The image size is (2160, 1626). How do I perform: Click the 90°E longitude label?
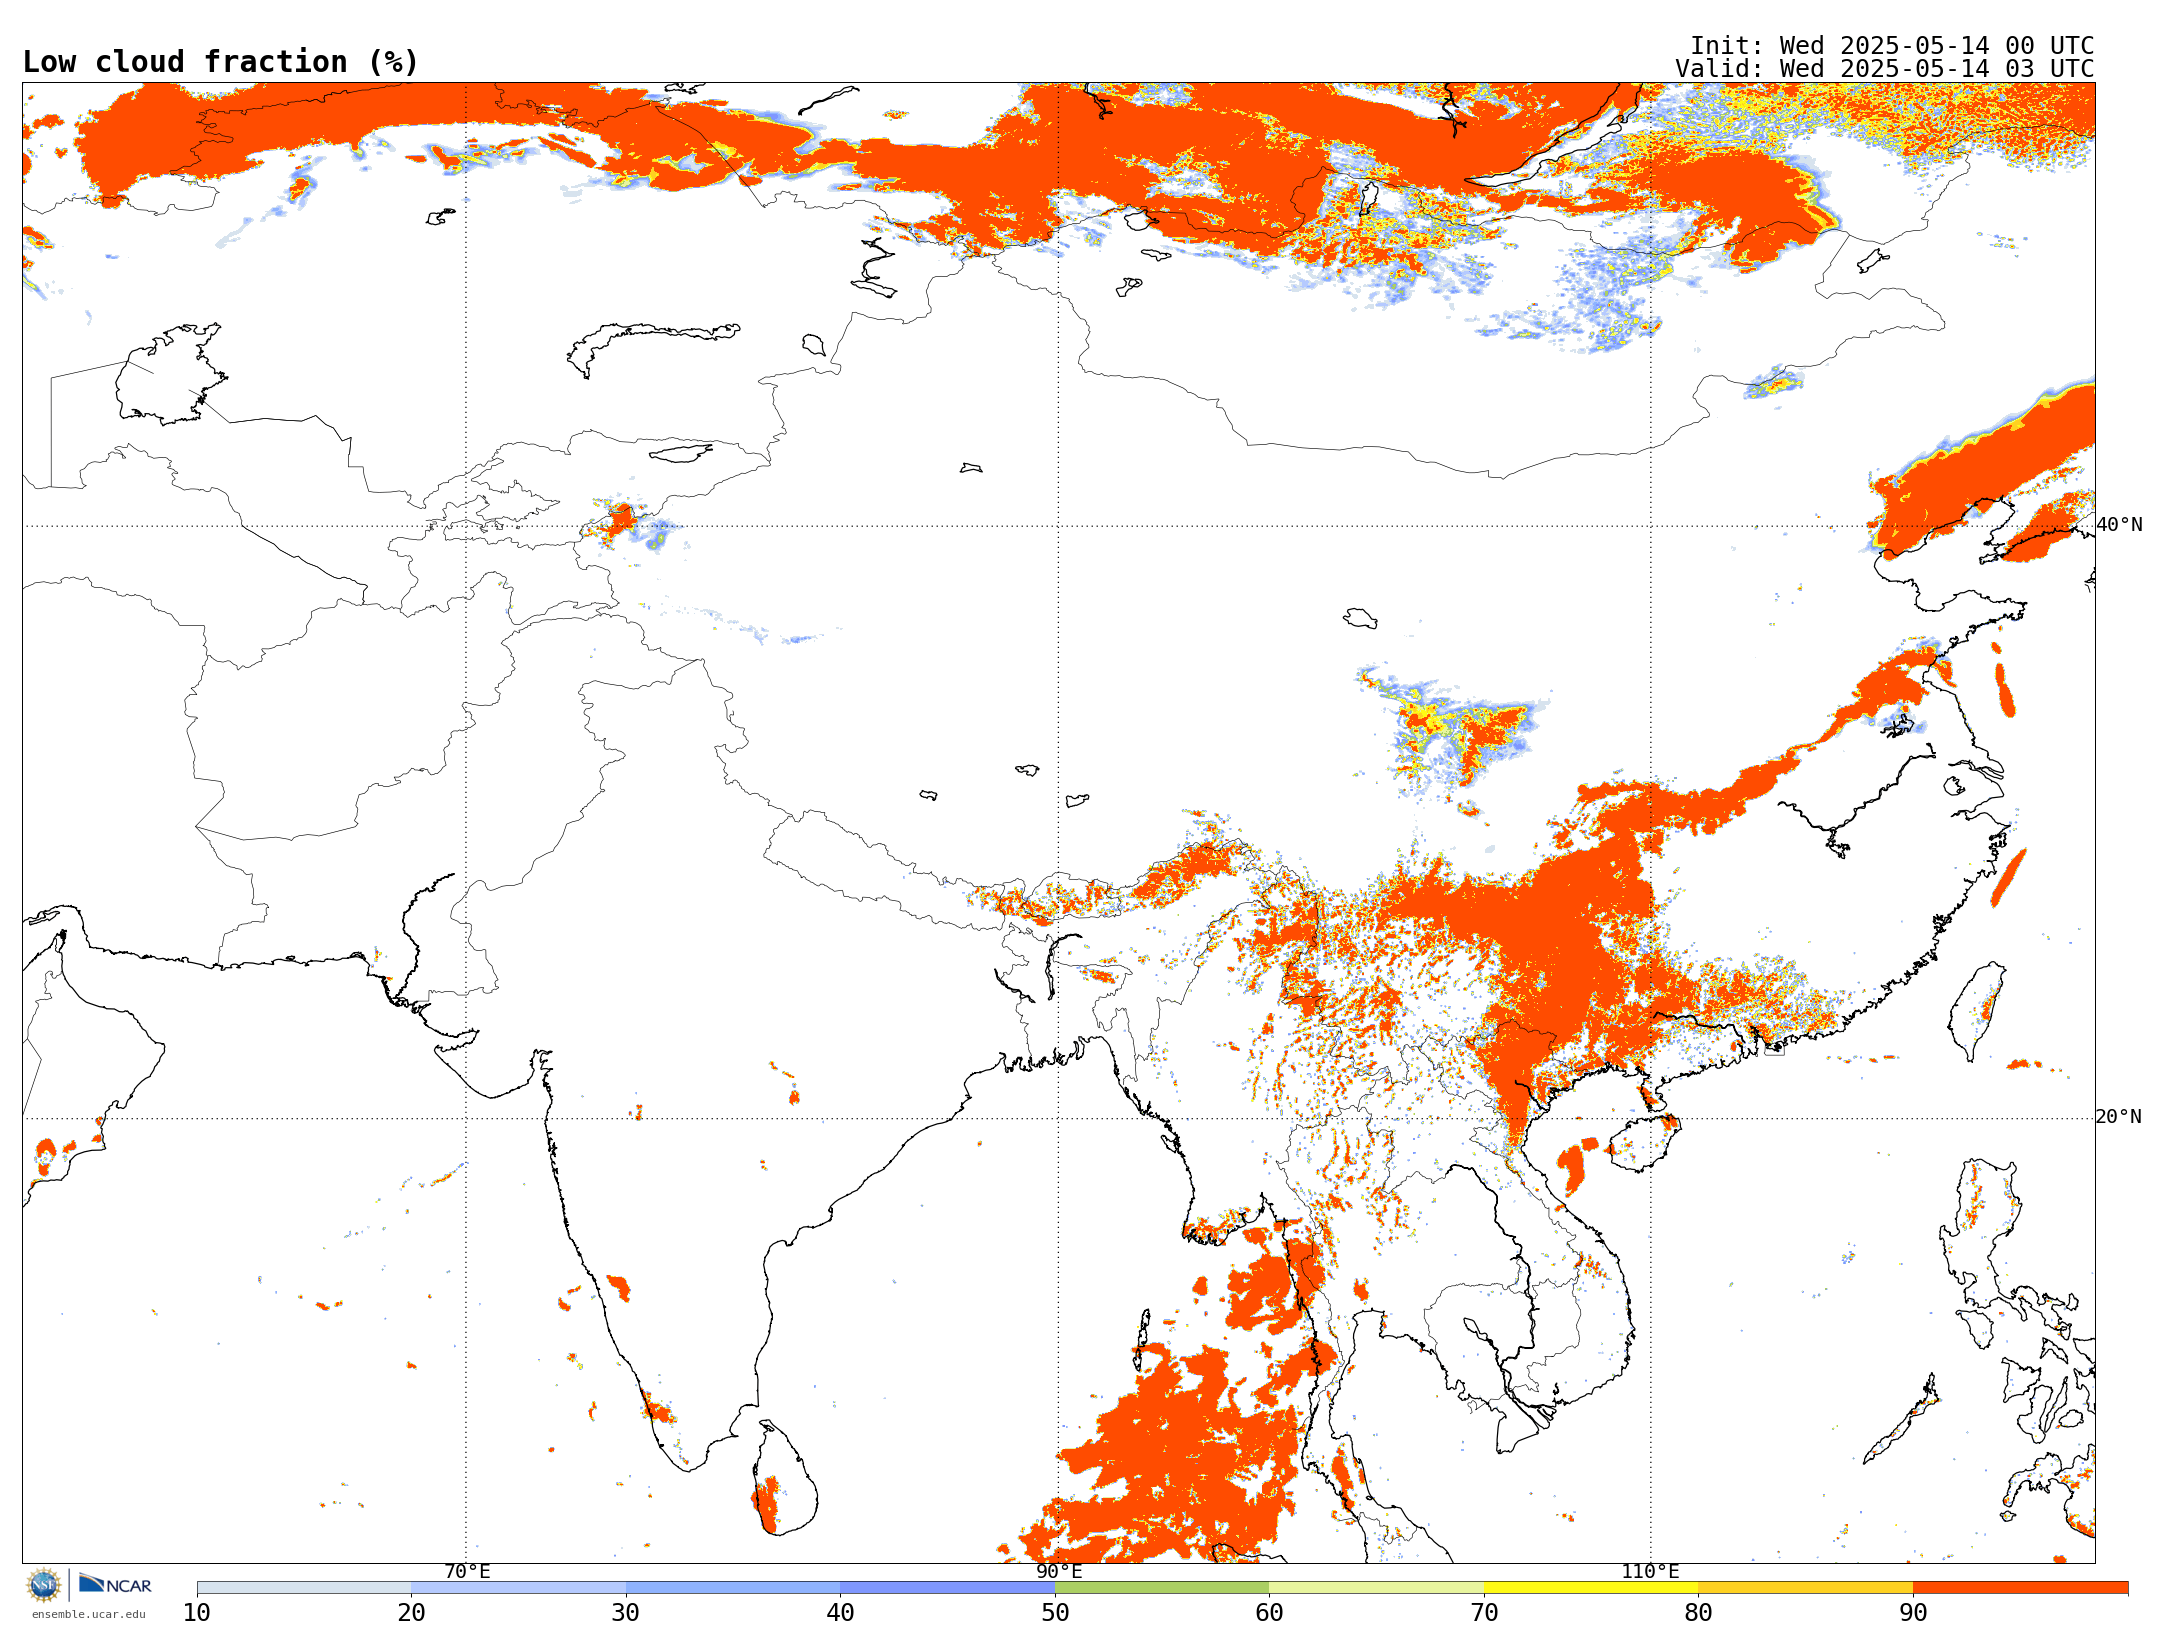click(x=1059, y=1572)
